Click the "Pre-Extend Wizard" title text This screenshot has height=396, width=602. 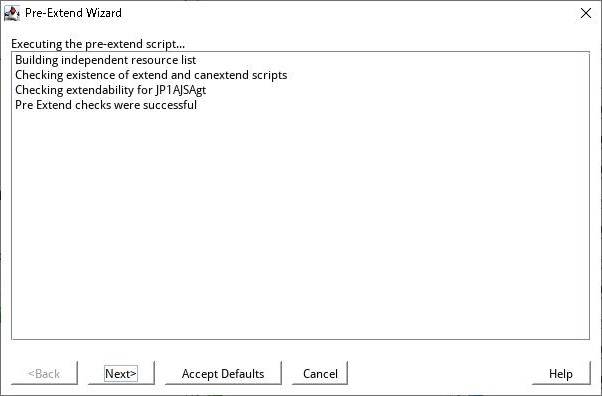[x=73, y=13]
